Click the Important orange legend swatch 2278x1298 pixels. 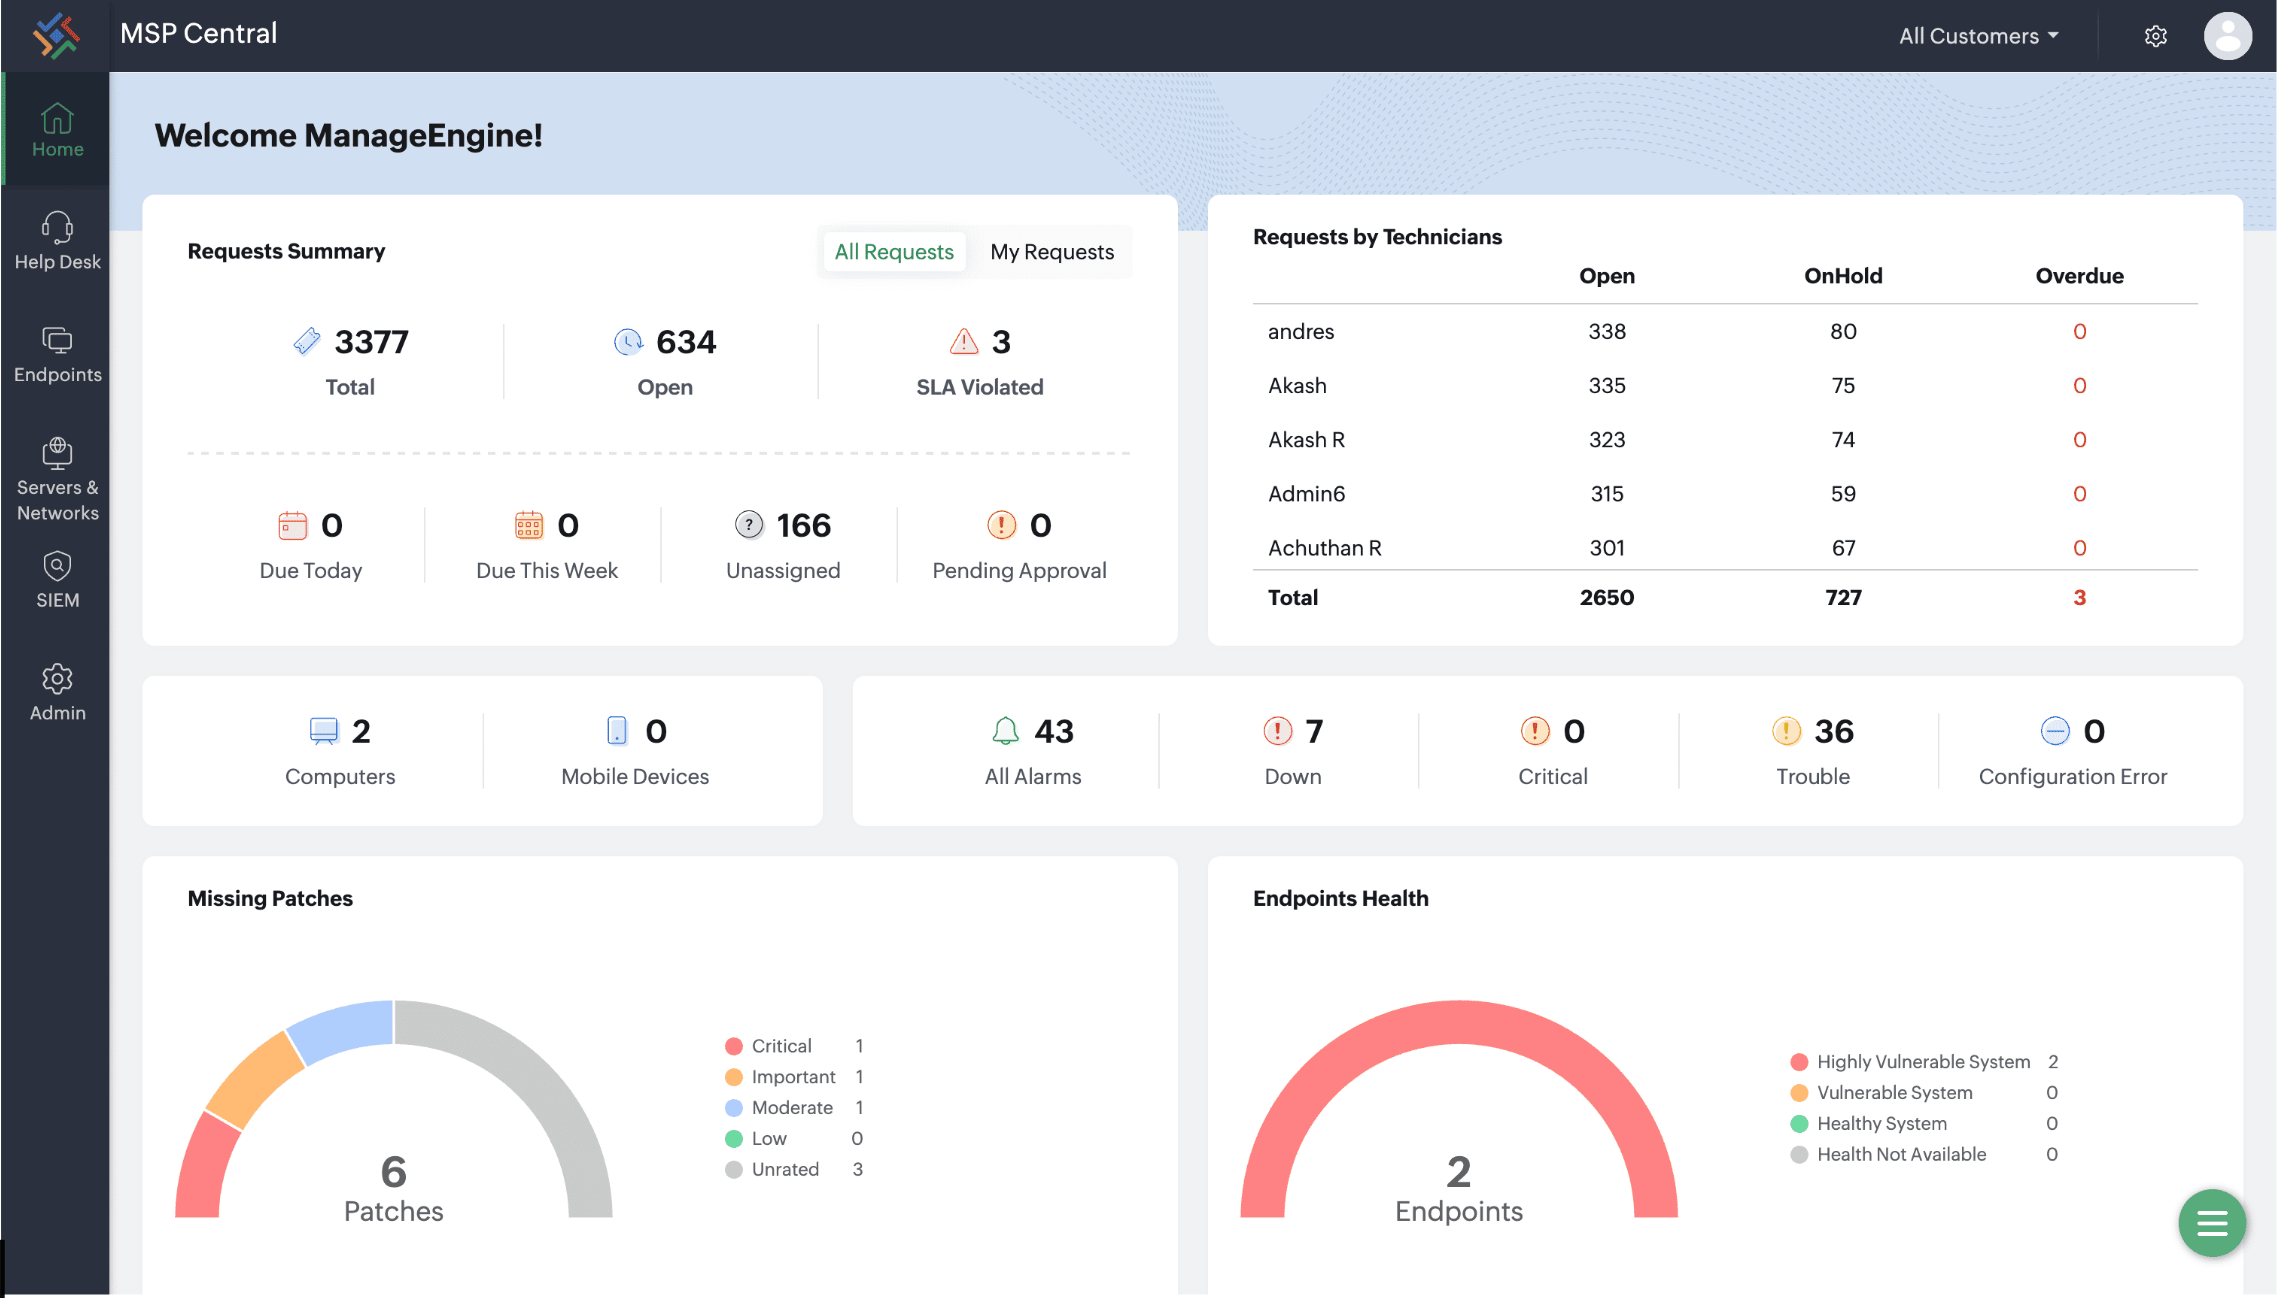pos(734,1077)
